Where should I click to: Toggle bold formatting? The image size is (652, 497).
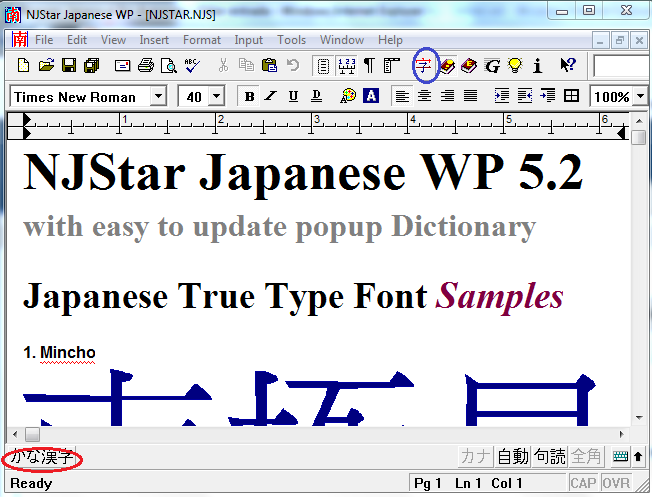pos(249,96)
